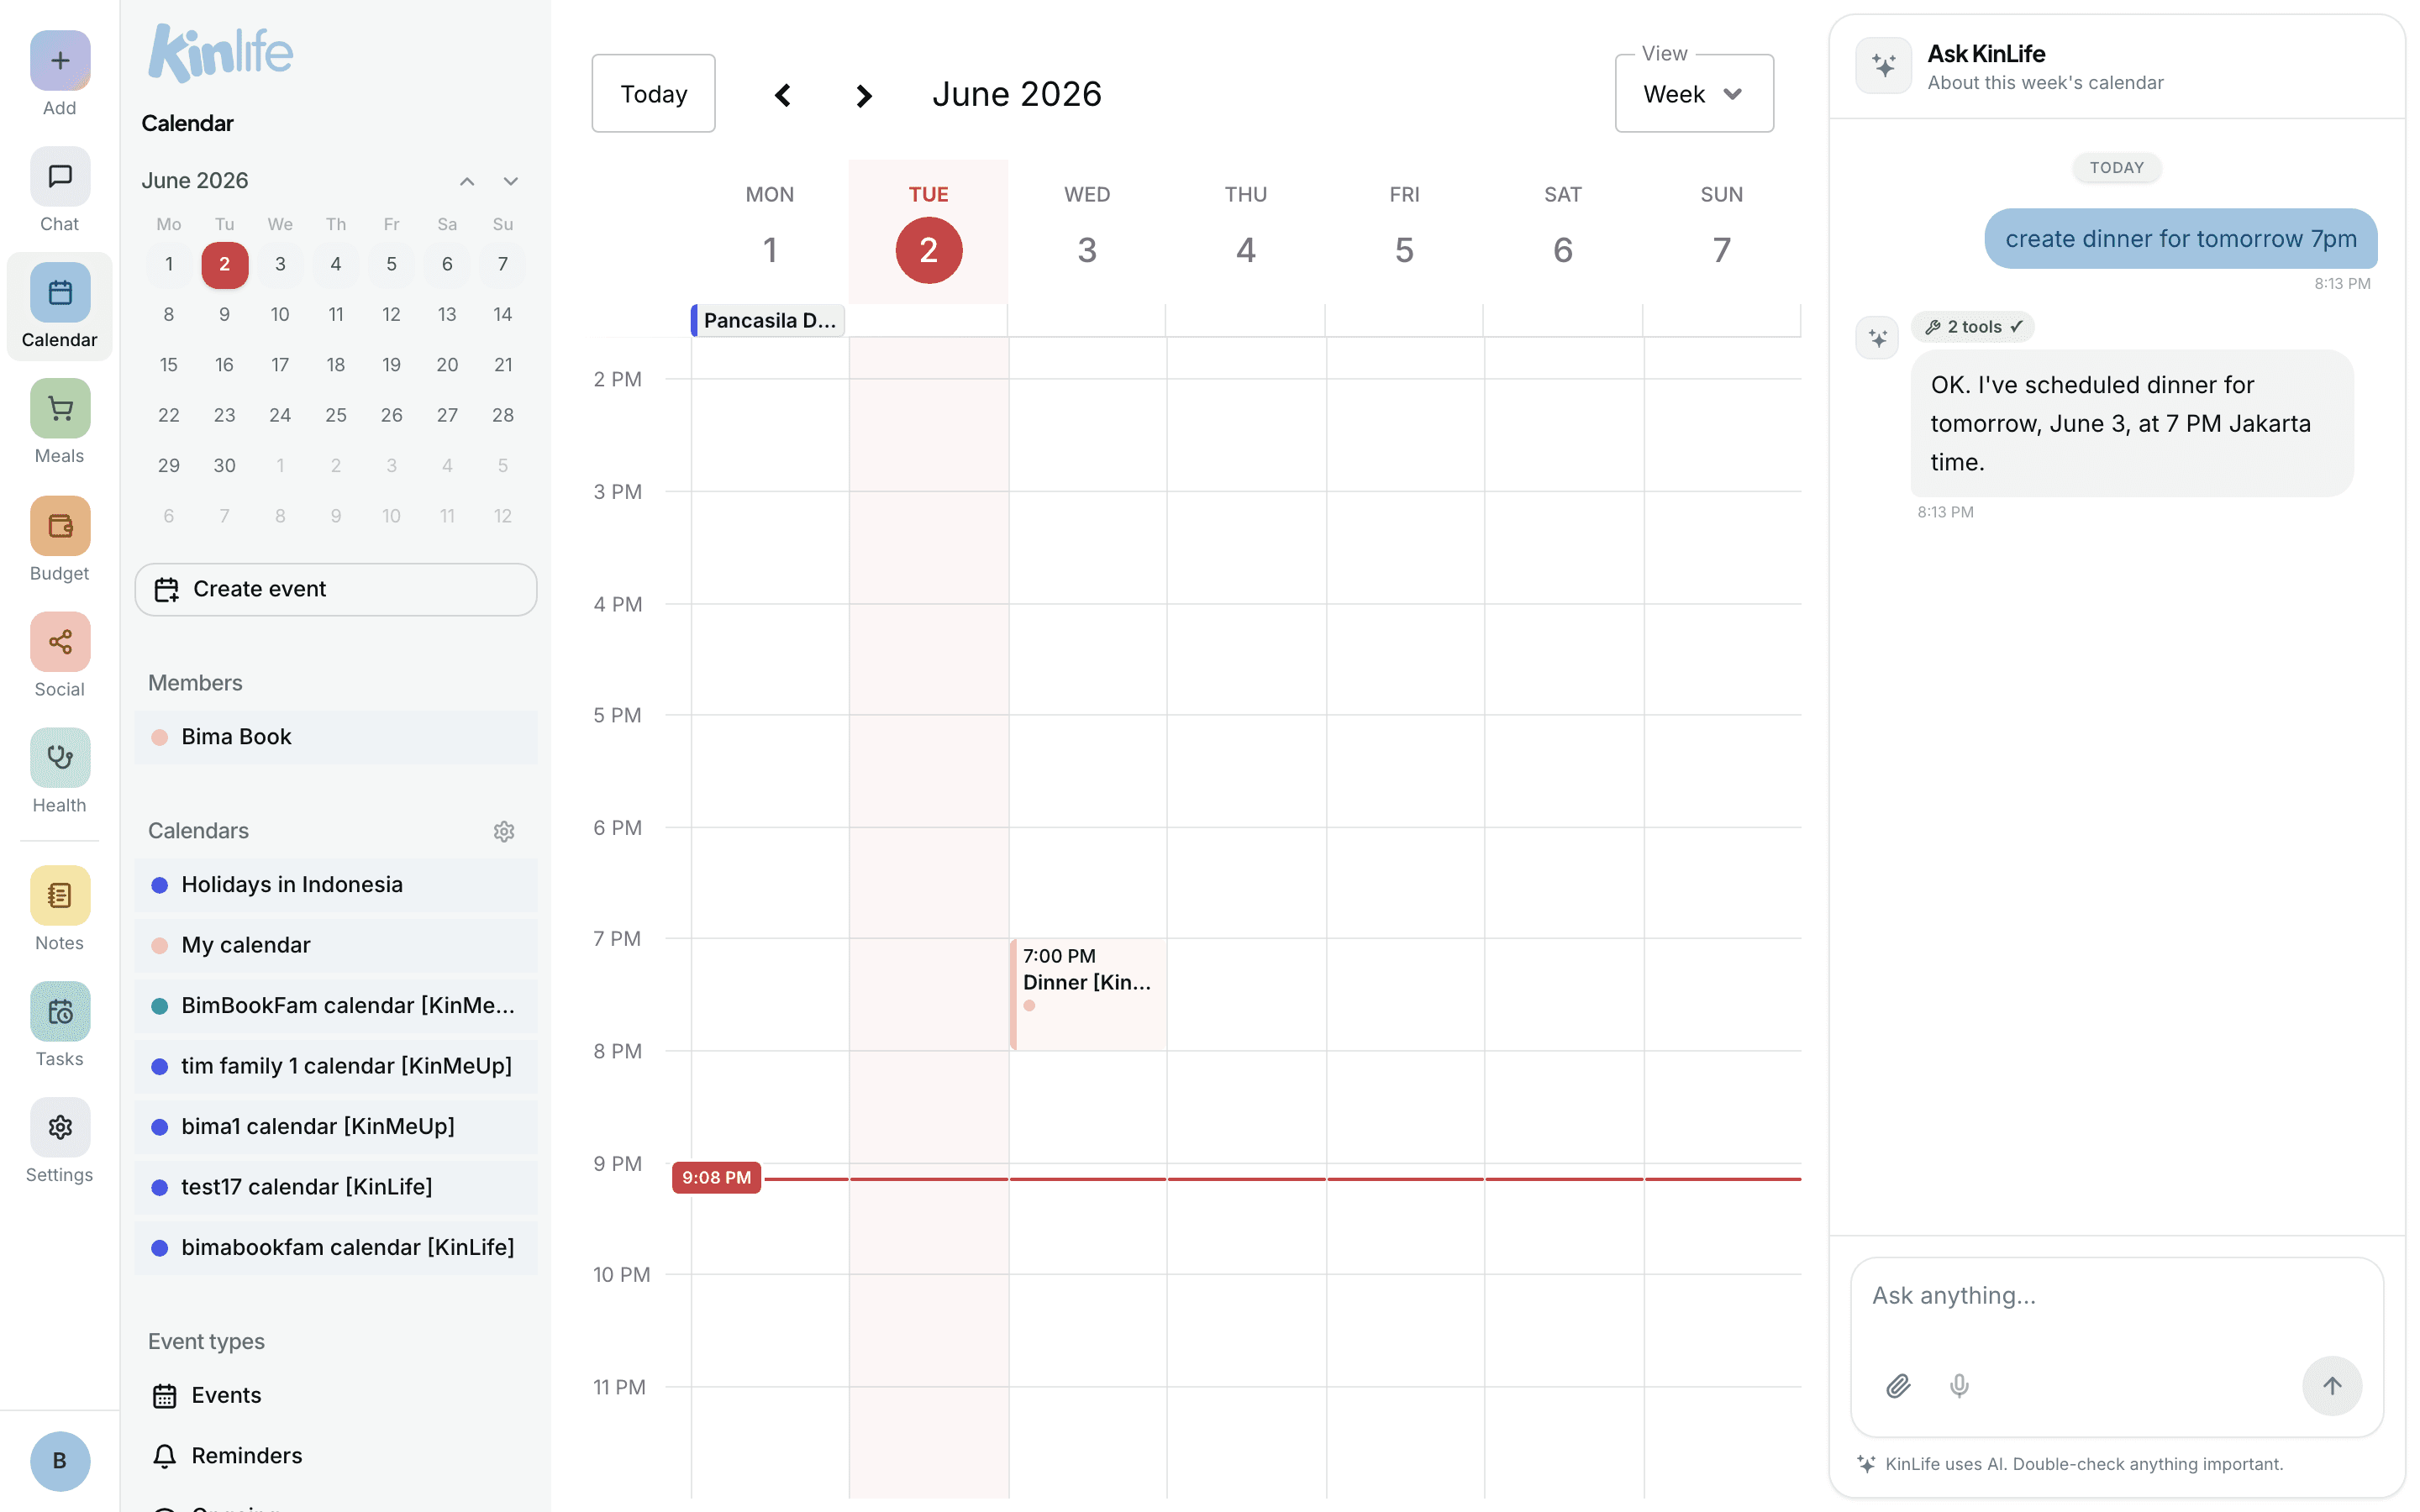Toggle My calendar visibility
The width and height of the screenshot is (2420, 1512).
tap(336, 945)
